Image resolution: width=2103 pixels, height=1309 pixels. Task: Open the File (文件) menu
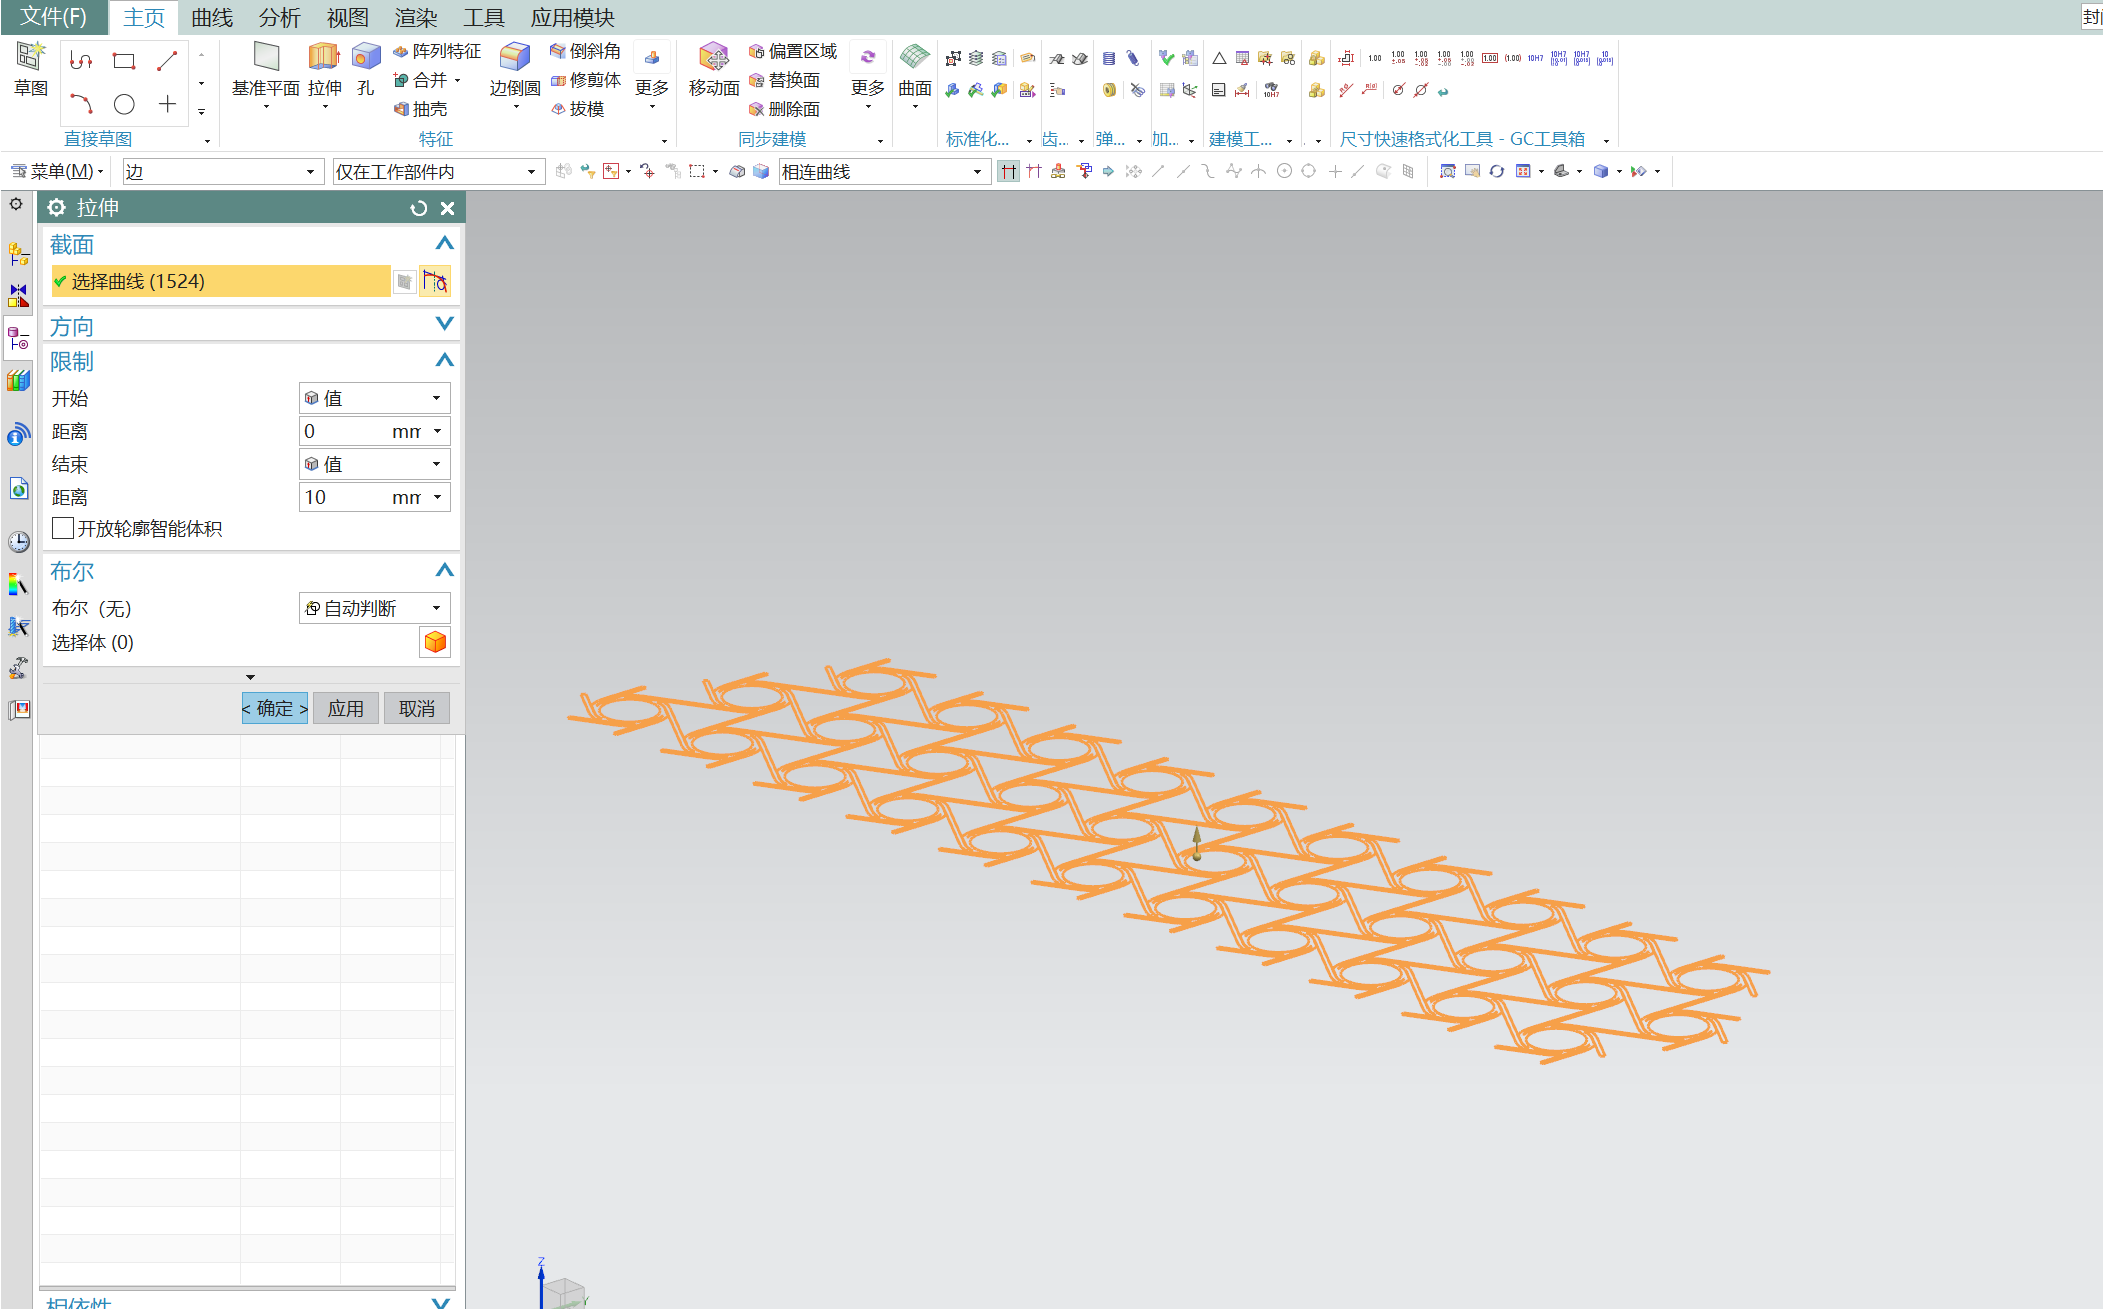[x=53, y=17]
